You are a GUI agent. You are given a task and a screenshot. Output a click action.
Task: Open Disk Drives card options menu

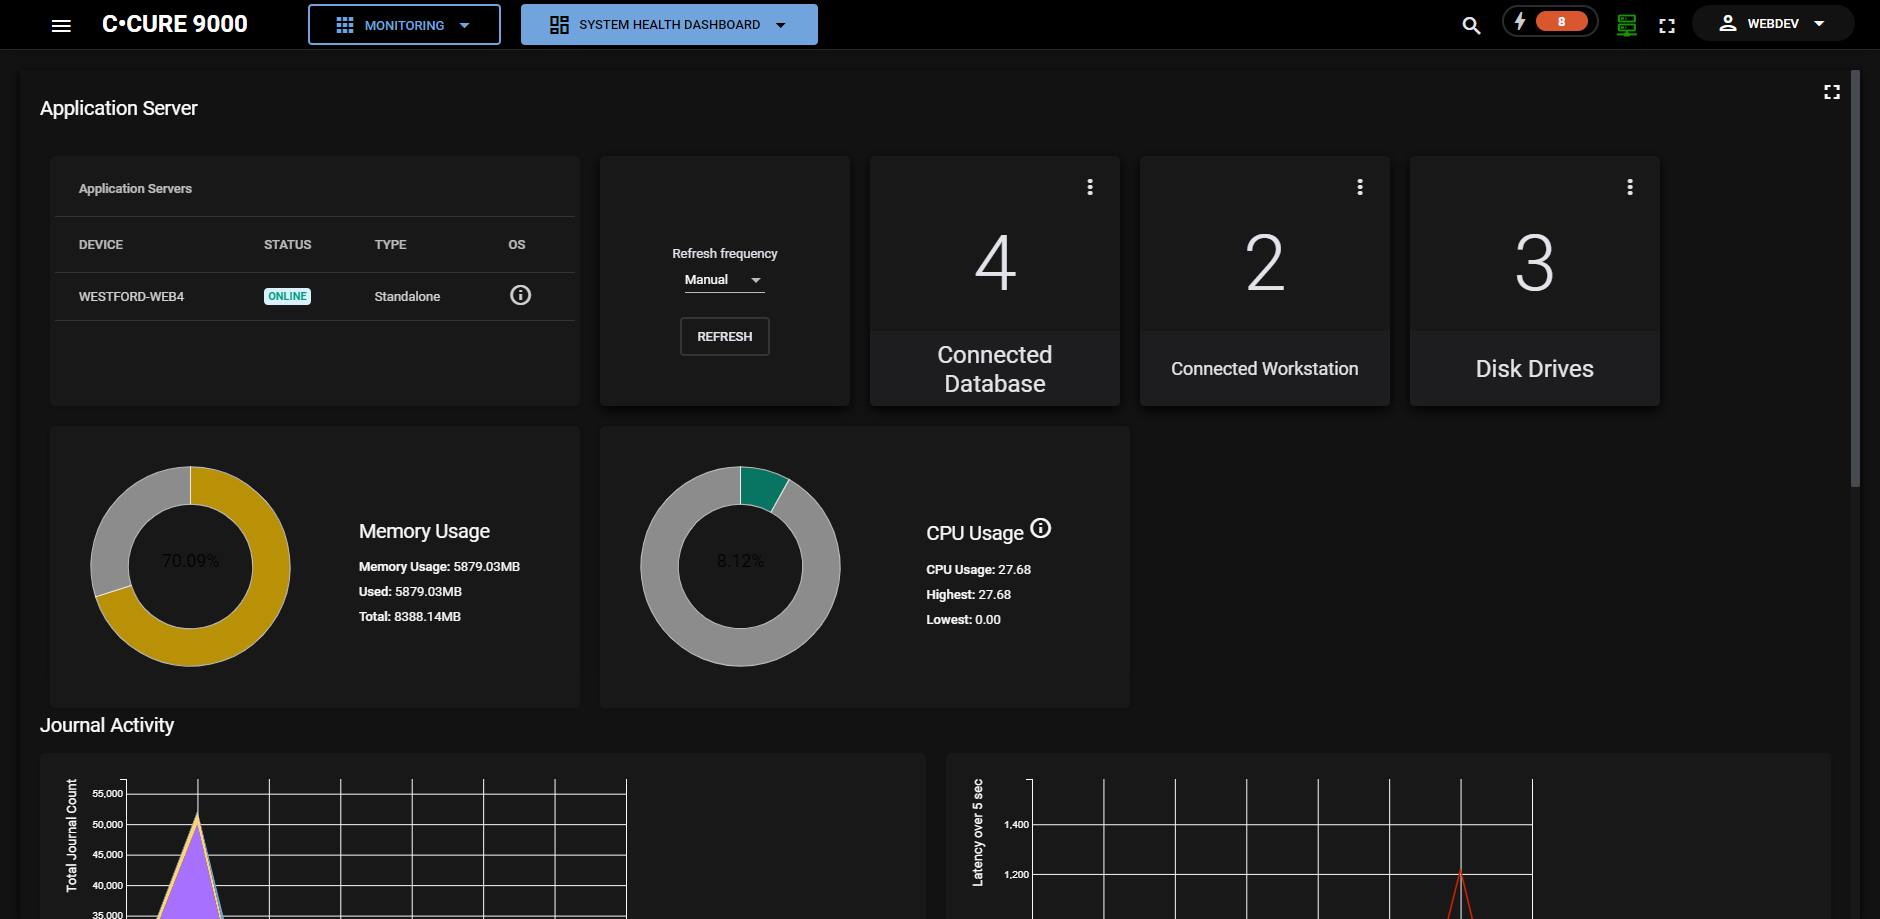point(1630,187)
